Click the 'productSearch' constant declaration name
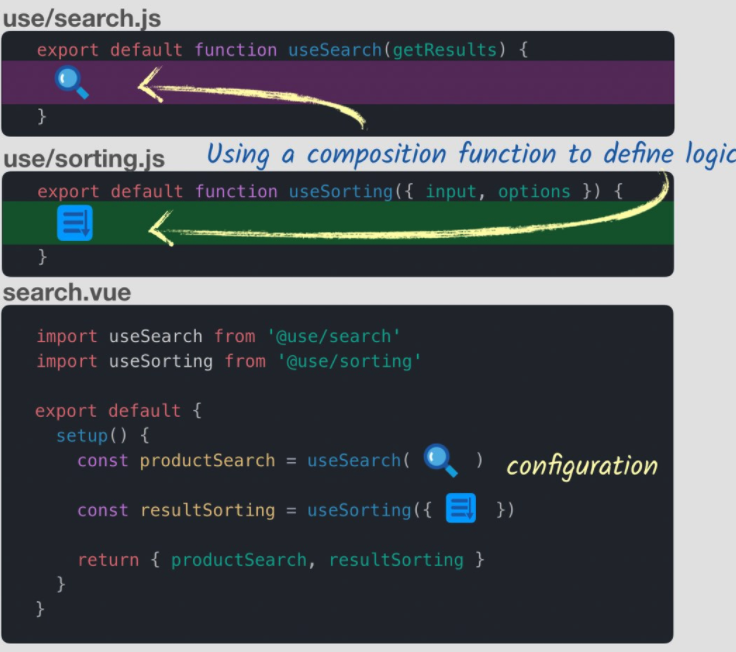Screen dimensions: 736x652 [207, 460]
